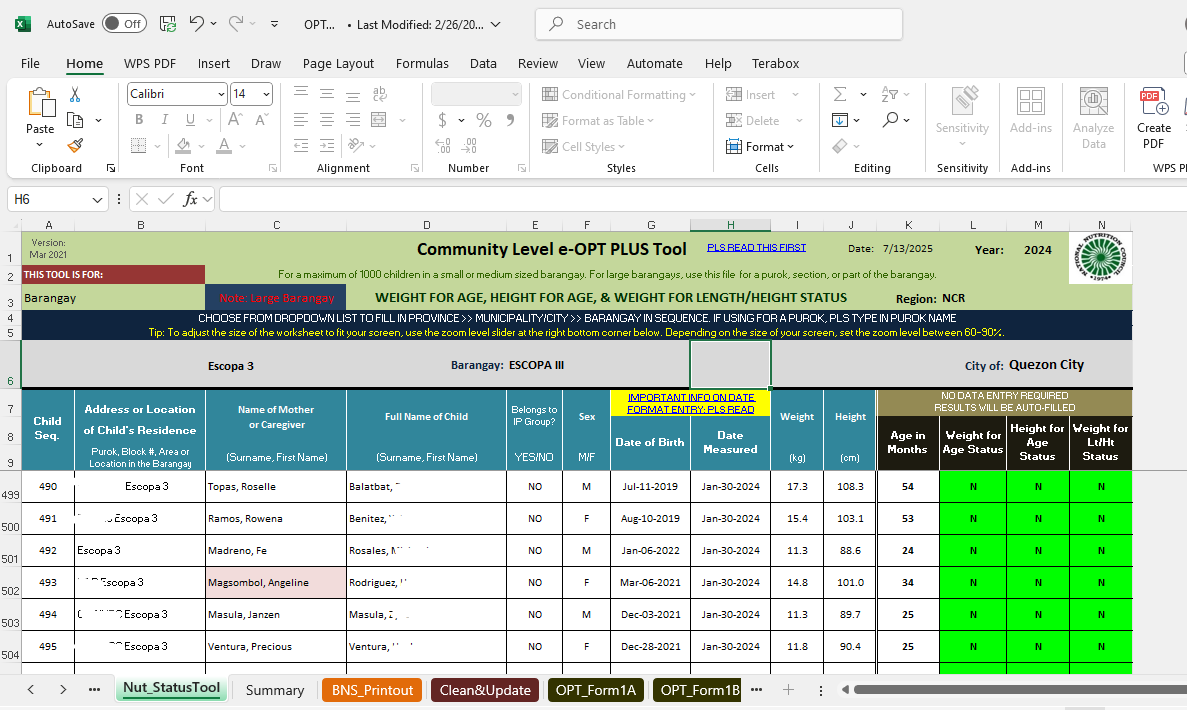Switch to the Formulas tab
1187x710 pixels.
pos(422,64)
